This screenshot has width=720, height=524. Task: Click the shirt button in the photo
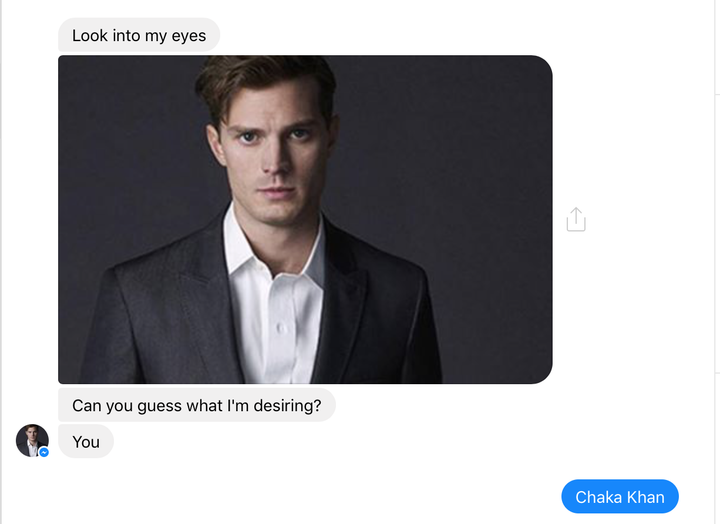pos(281,328)
